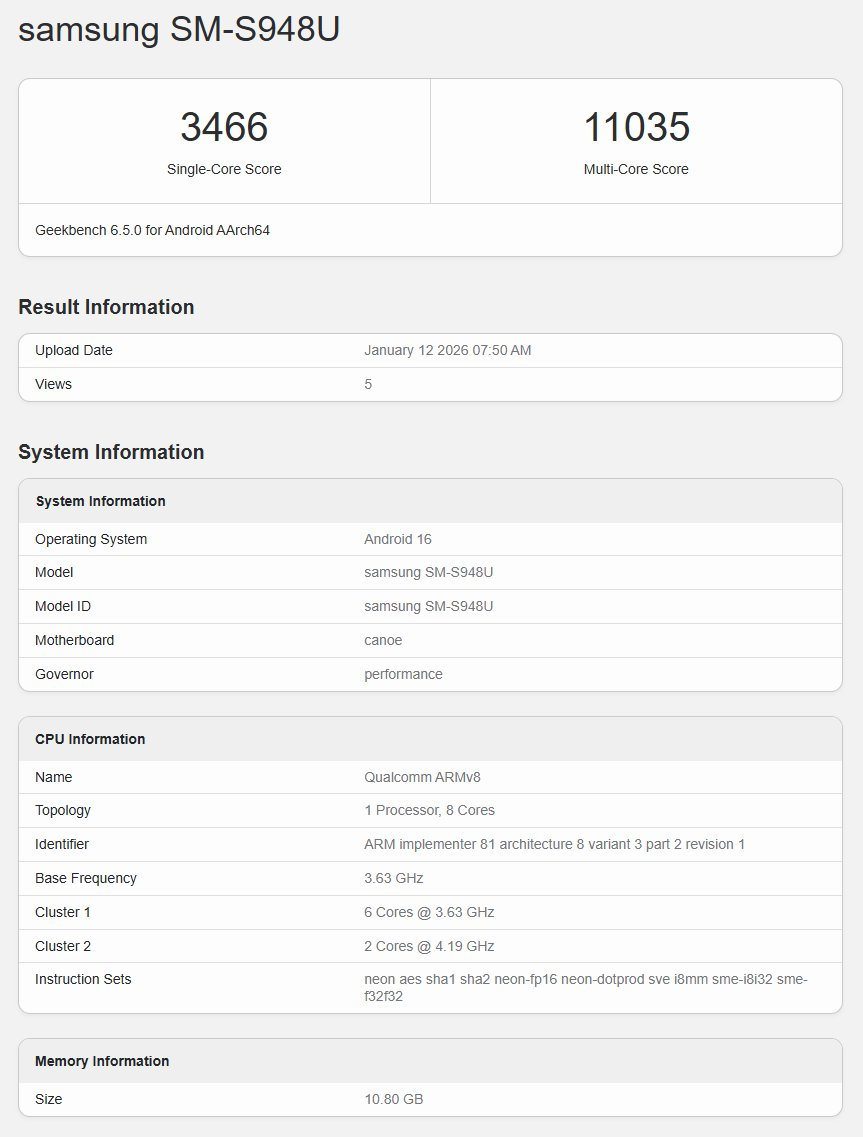Select the Topology row showing 8 Cores
The image size is (863, 1137).
pos(430,810)
